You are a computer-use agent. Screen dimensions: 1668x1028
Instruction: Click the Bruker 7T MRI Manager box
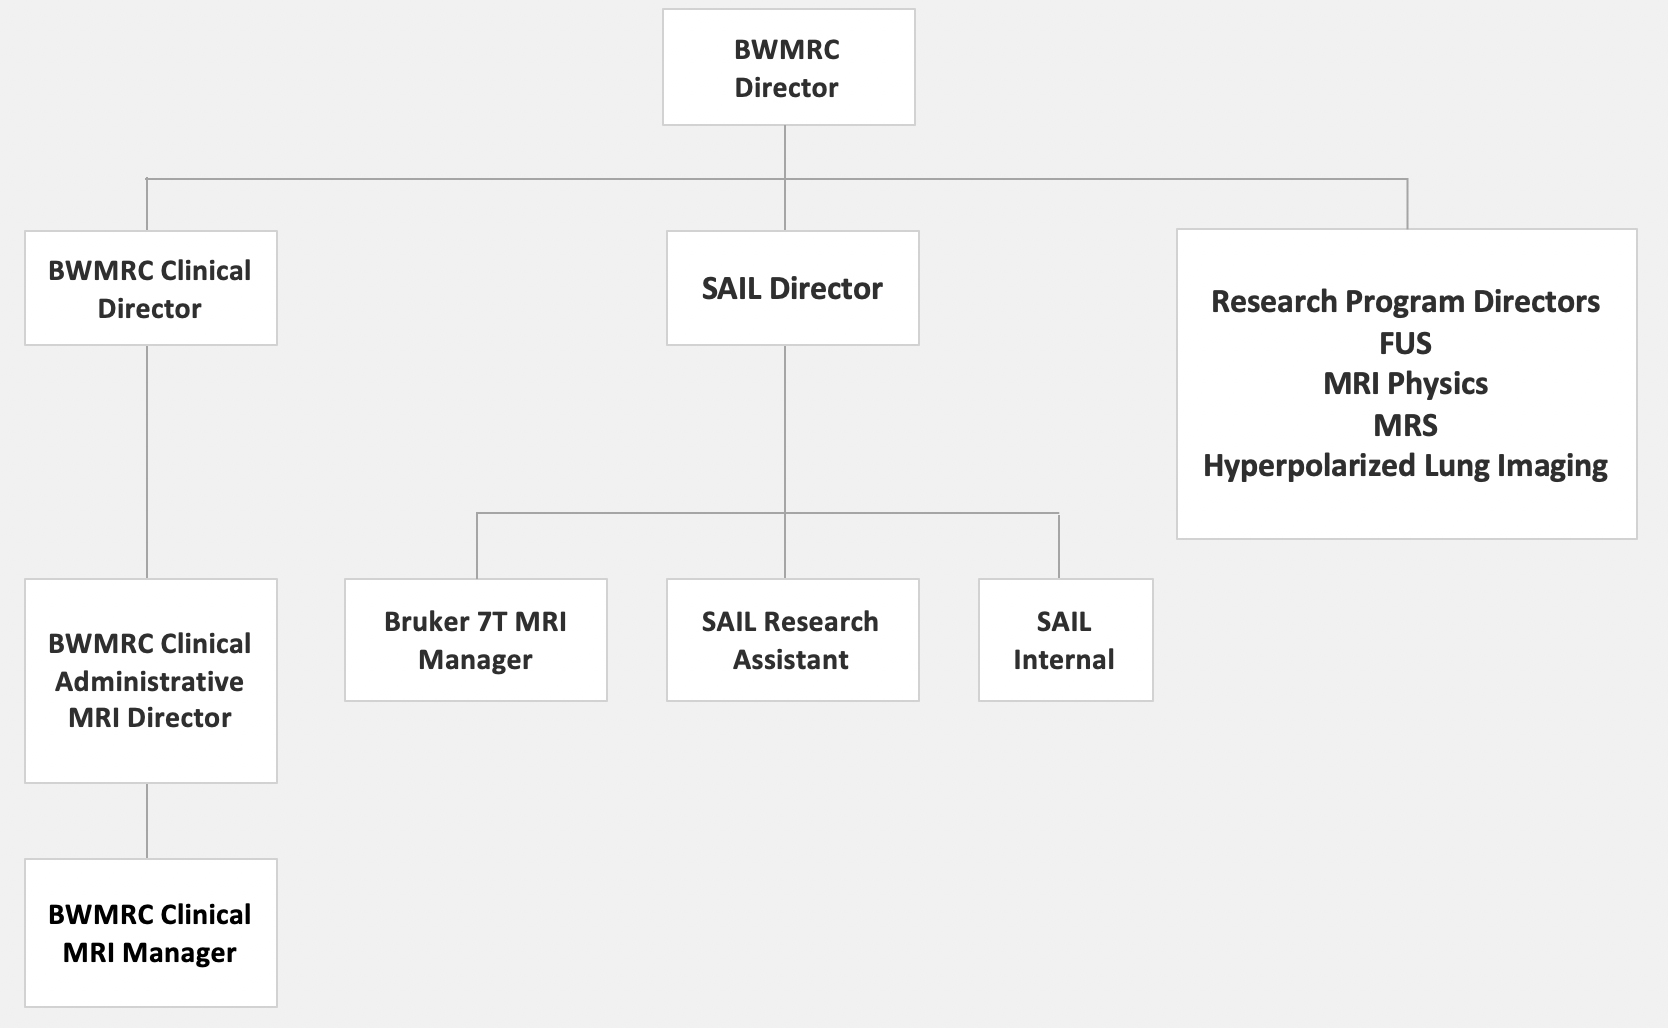tap(475, 640)
